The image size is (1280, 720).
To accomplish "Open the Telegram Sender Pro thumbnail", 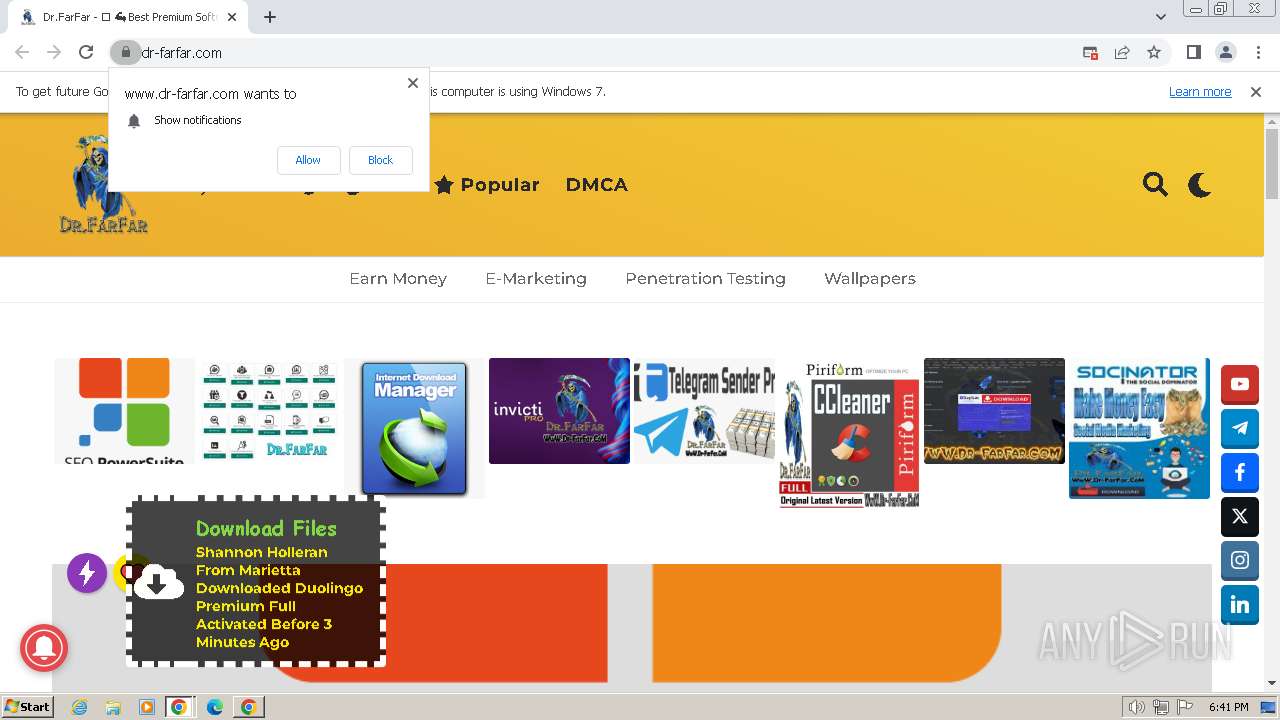I will 704,411.
